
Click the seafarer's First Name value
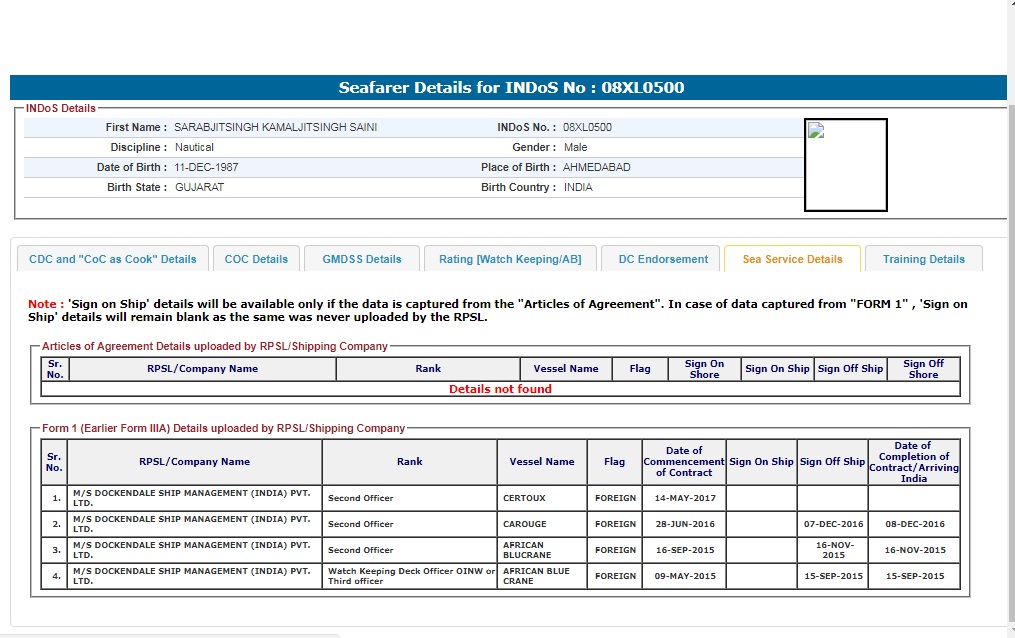click(275, 128)
